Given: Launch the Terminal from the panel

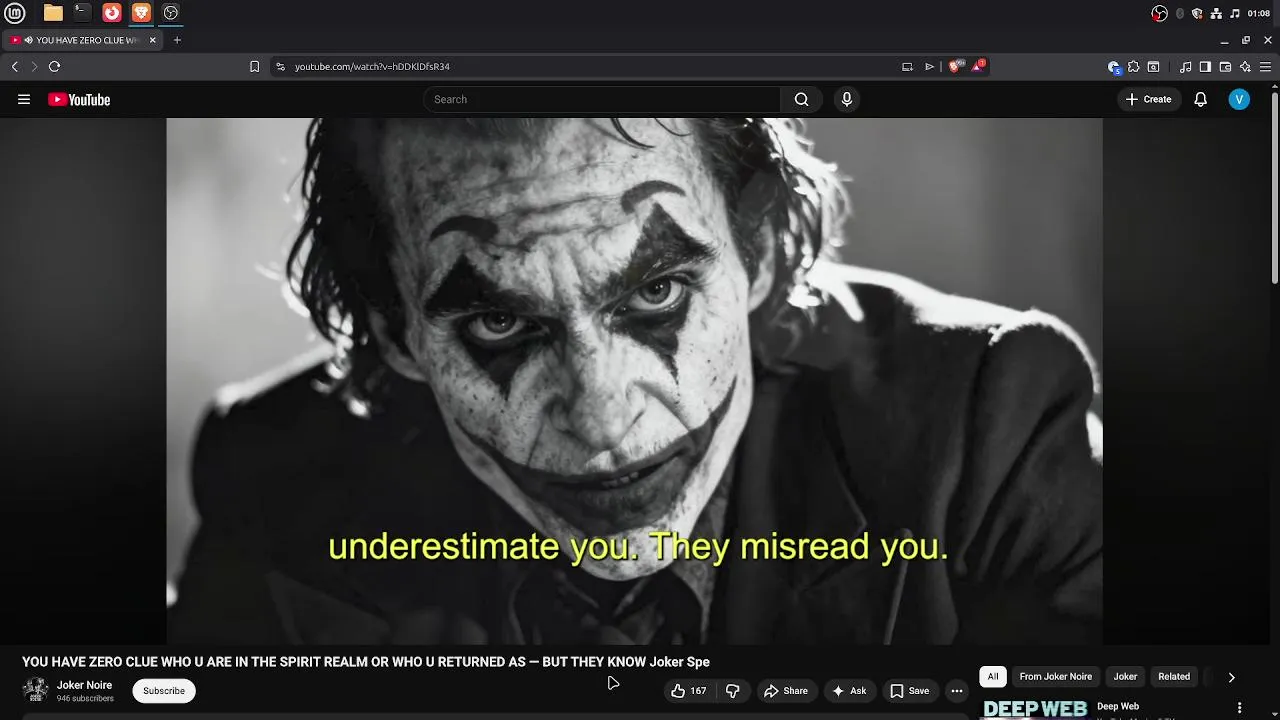Looking at the screenshot, I should [82, 13].
